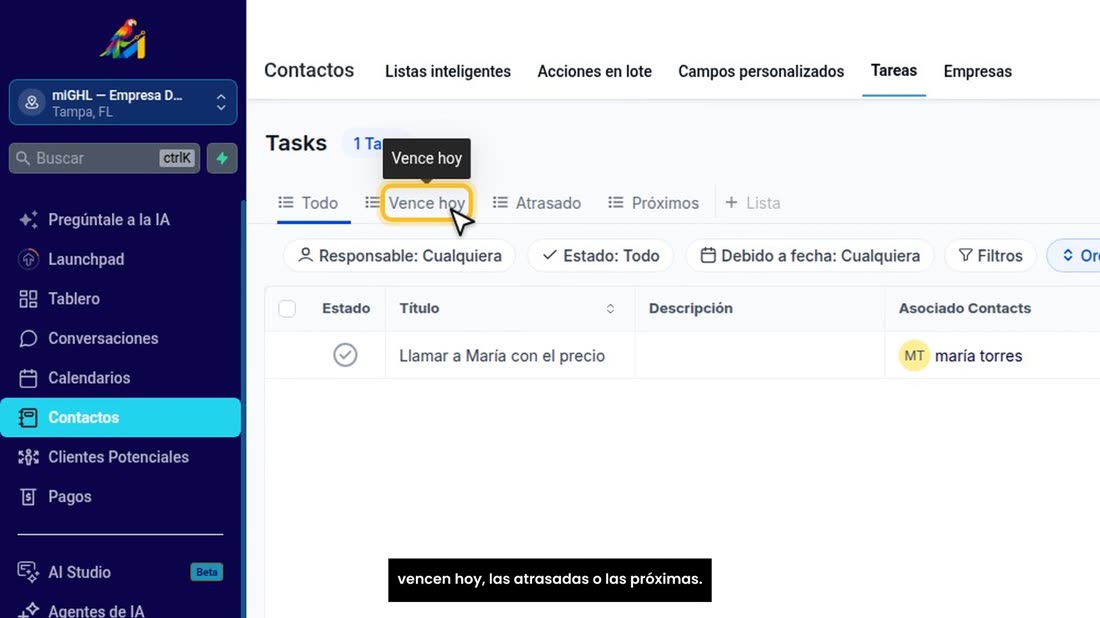Image resolution: width=1100 pixels, height=618 pixels.
Task: Click the AI Studio icon
Action: (x=28, y=572)
